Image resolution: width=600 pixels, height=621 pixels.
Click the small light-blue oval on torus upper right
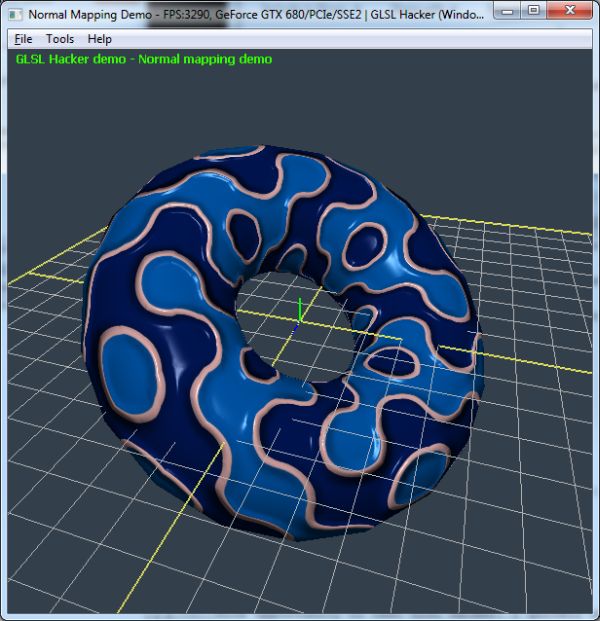click(366, 241)
